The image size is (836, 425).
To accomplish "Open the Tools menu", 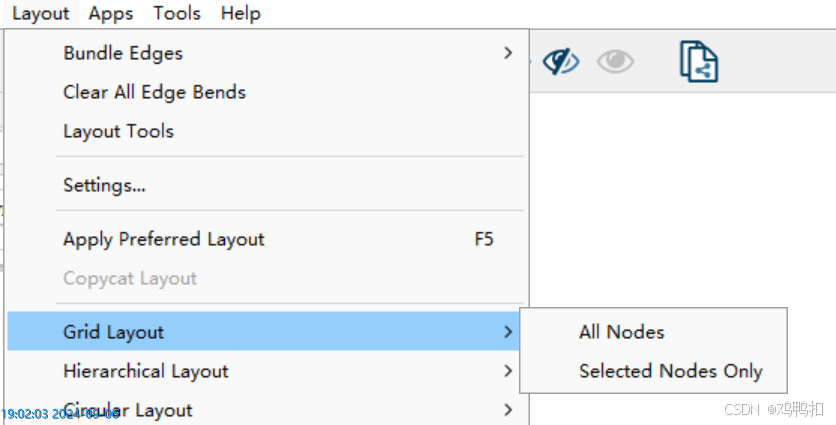I will (177, 13).
